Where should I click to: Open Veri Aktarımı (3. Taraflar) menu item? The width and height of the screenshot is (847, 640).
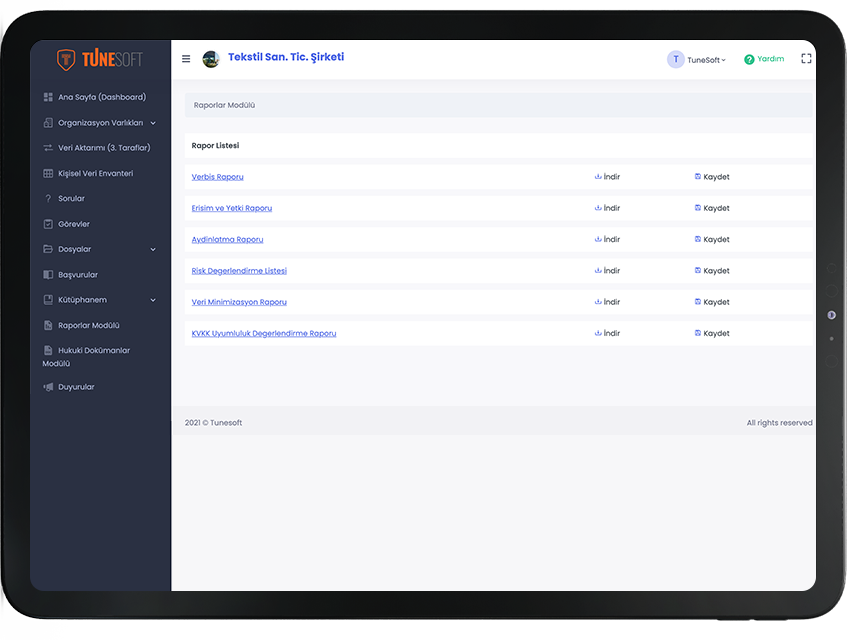coord(104,147)
